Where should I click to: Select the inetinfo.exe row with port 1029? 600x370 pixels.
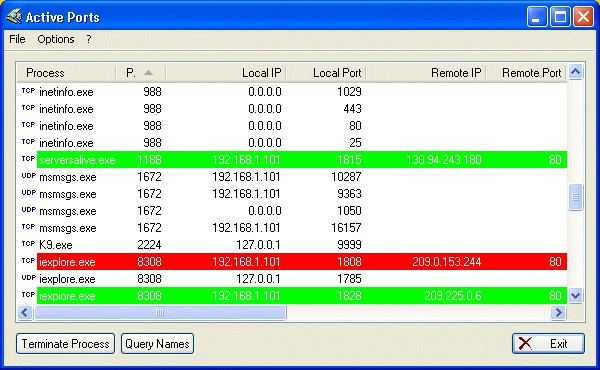[x=292, y=92]
